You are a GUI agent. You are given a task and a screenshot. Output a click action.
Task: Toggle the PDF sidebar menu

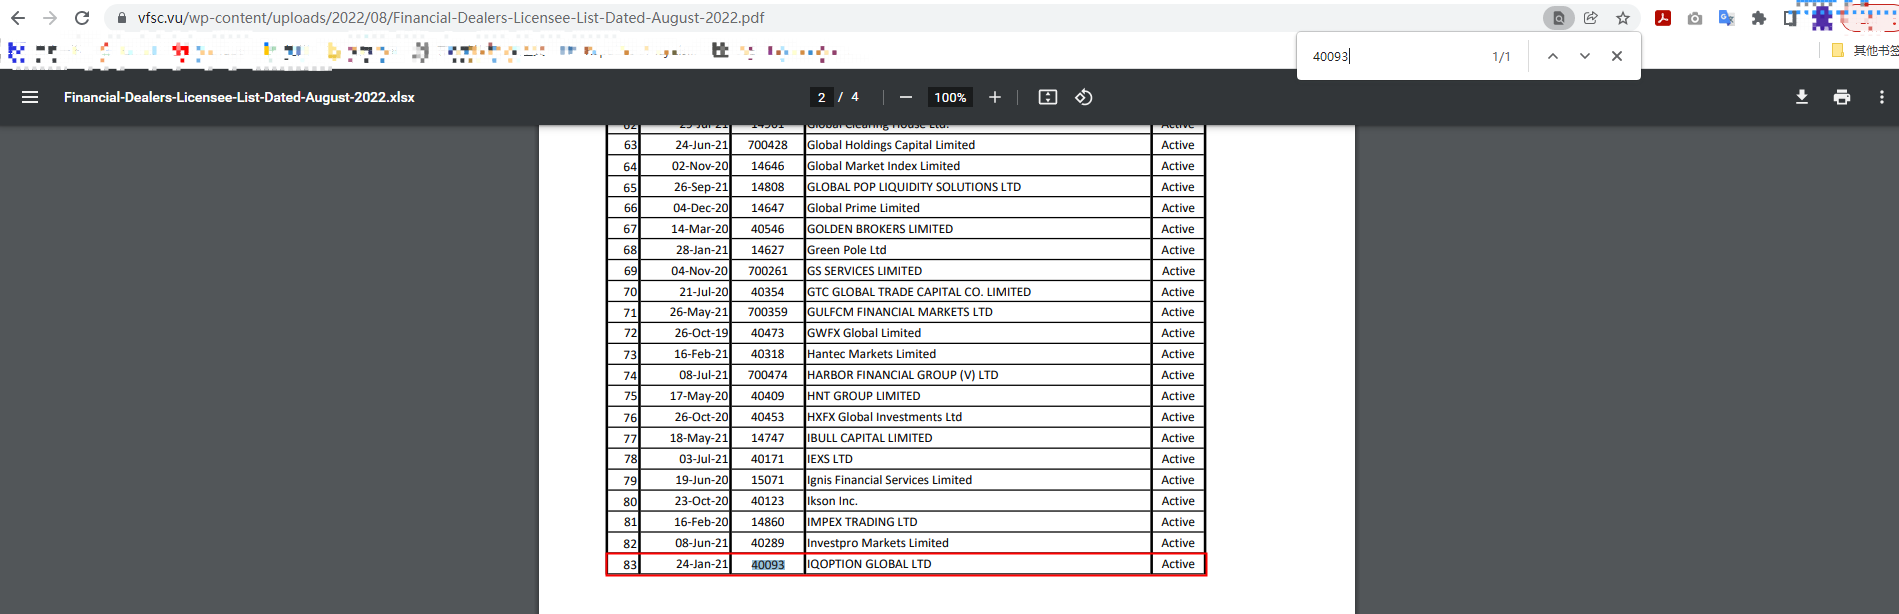pos(30,97)
